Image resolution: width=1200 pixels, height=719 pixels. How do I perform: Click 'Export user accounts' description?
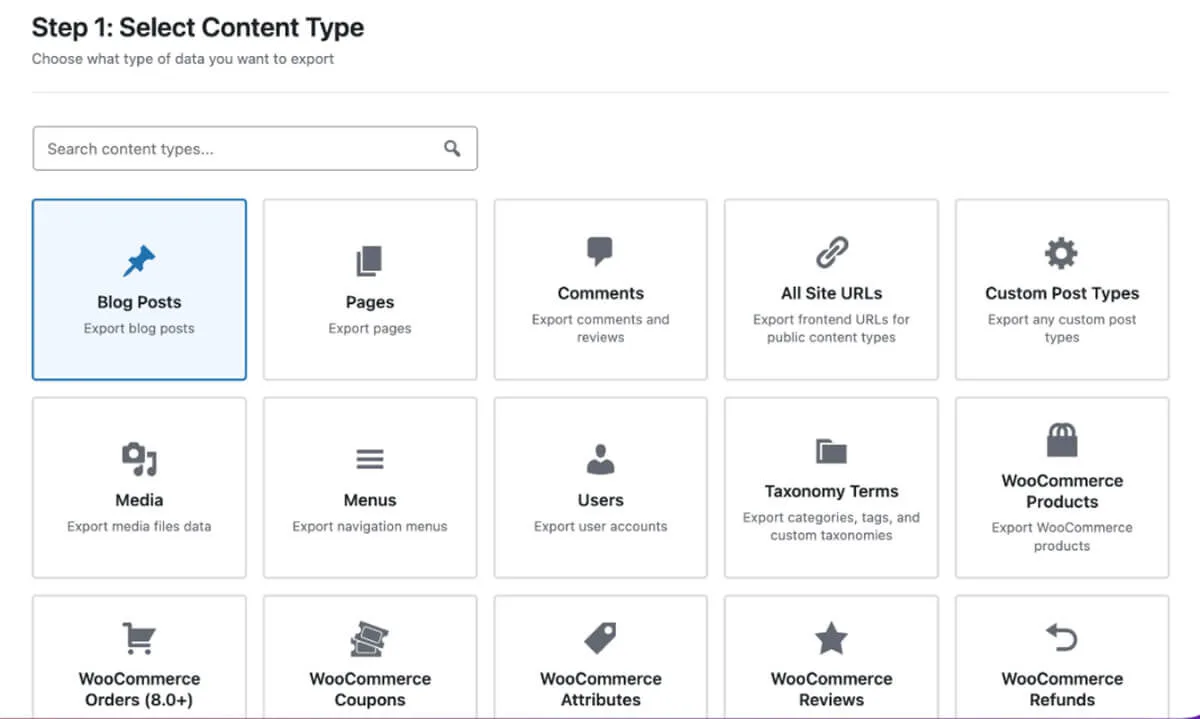(x=600, y=526)
